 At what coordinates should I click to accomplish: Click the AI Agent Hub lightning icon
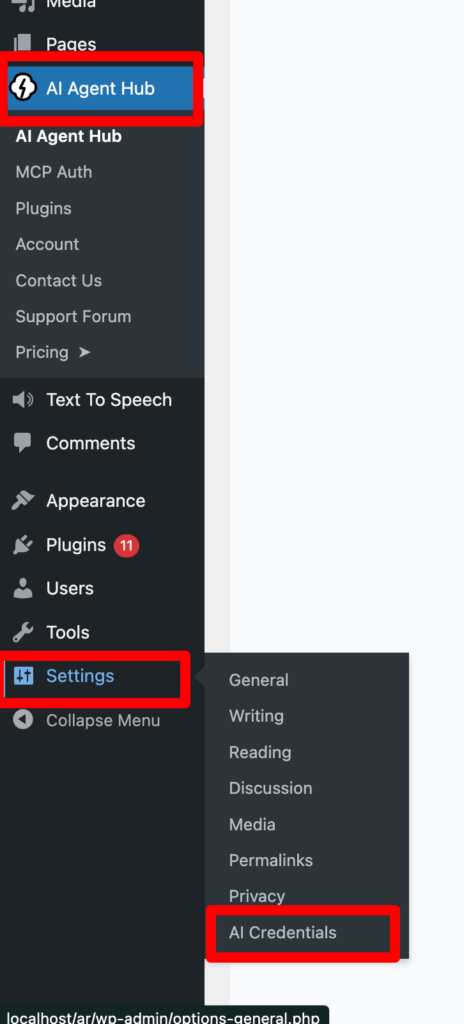pos(24,88)
